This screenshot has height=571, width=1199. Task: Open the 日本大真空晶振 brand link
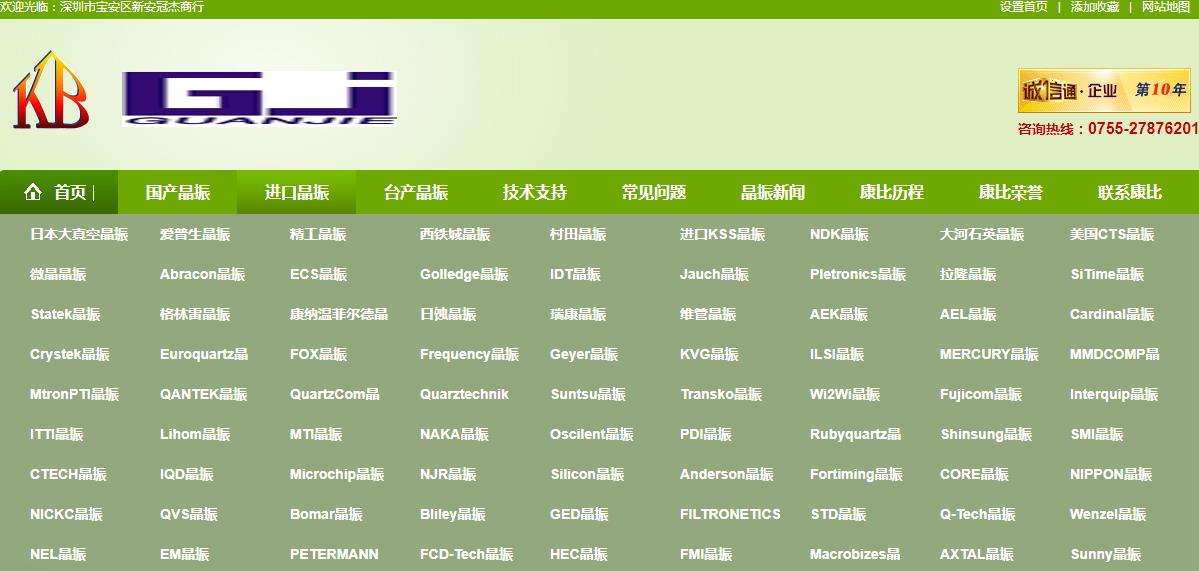[79, 234]
